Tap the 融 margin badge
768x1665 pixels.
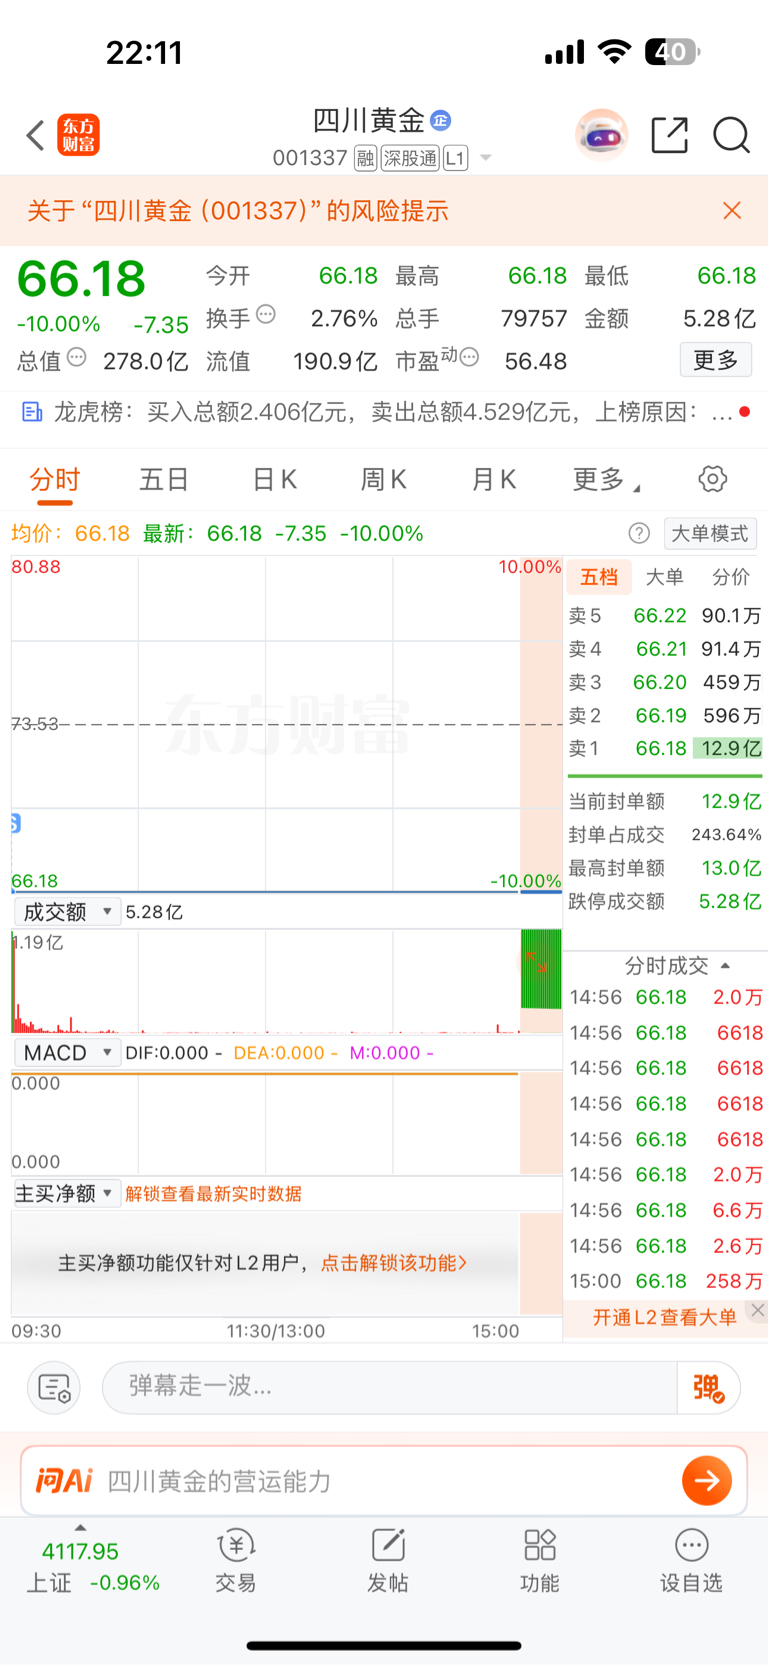click(x=366, y=158)
